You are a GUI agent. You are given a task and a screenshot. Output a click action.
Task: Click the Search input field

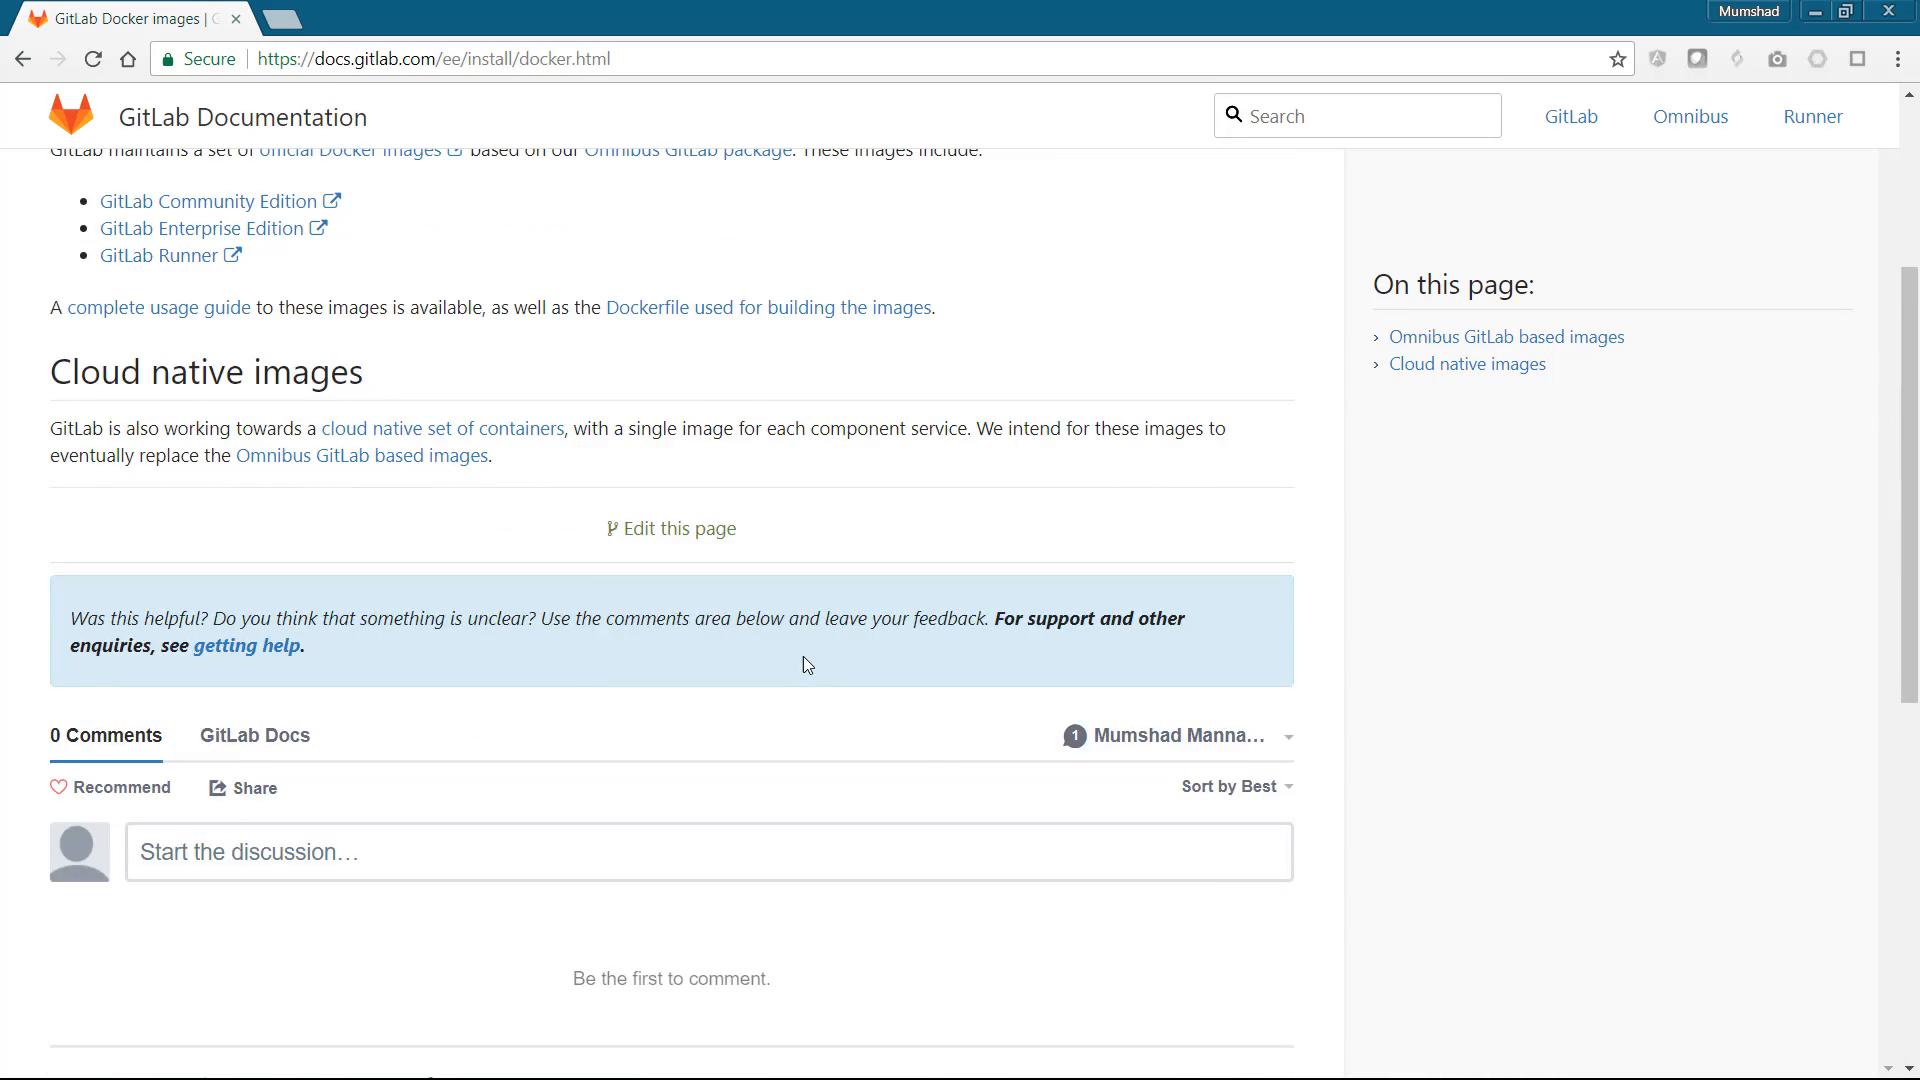(1357, 116)
